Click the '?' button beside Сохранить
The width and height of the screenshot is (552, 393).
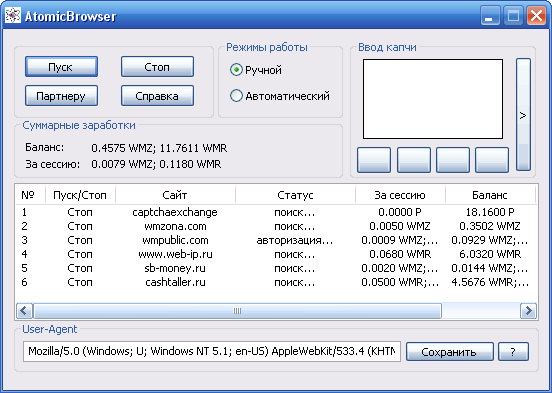pyautogui.click(x=513, y=352)
